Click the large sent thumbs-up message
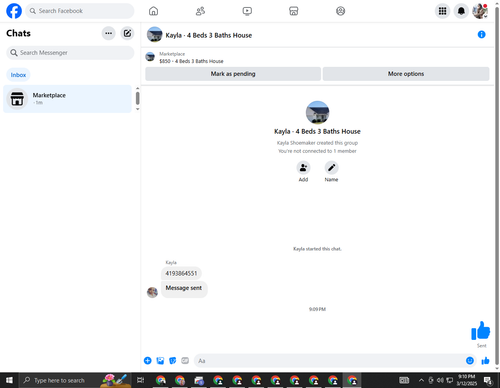Screen dimensions: 500x388 pyautogui.click(x=480, y=331)
